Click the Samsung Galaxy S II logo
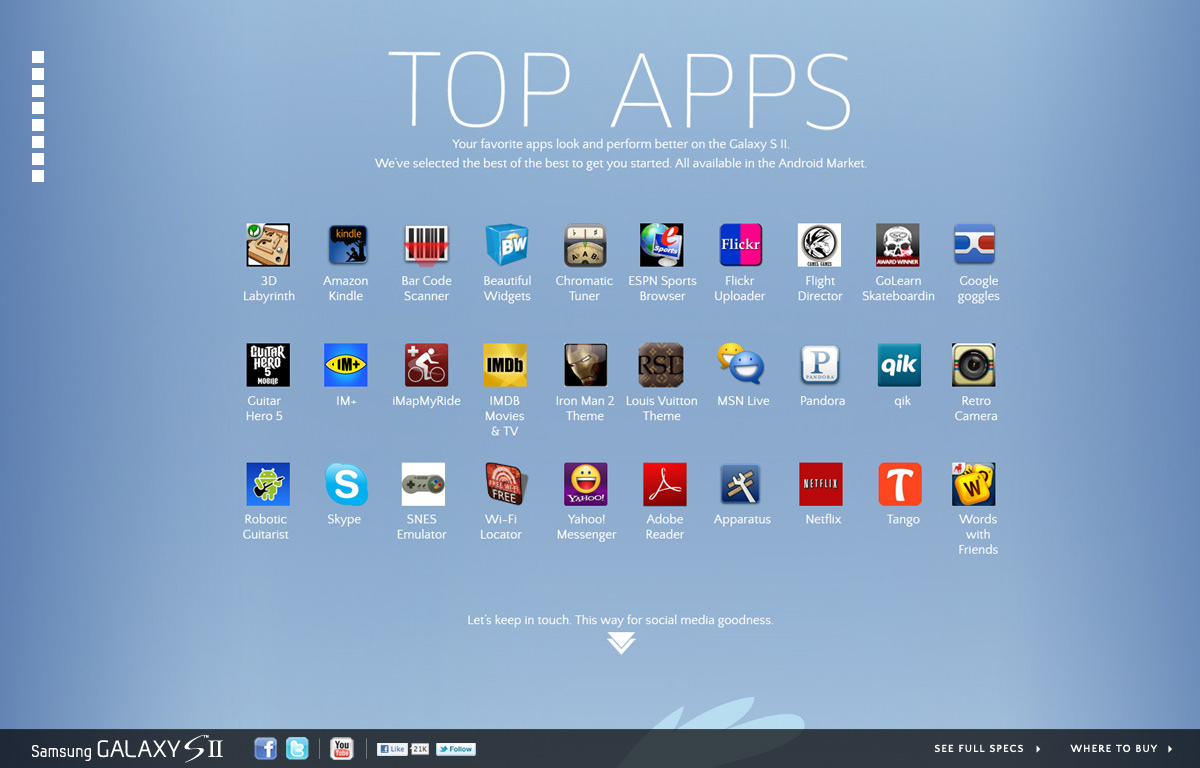This screenshot has width=1200, height=768. [x=127, y=748]
